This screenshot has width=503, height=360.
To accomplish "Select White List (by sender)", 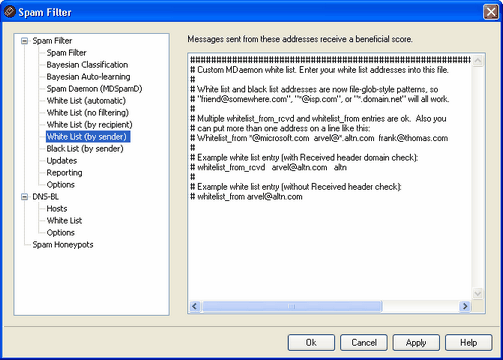I will click(88, 137).
